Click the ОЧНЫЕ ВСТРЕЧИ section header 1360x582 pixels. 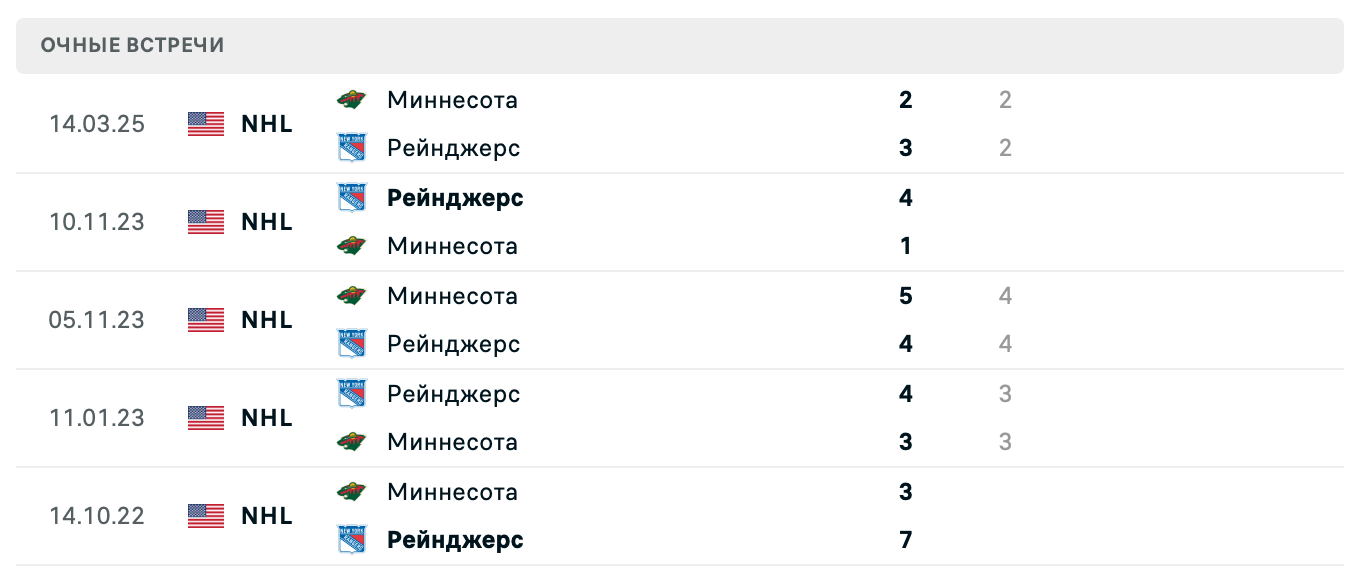(133, 45)
